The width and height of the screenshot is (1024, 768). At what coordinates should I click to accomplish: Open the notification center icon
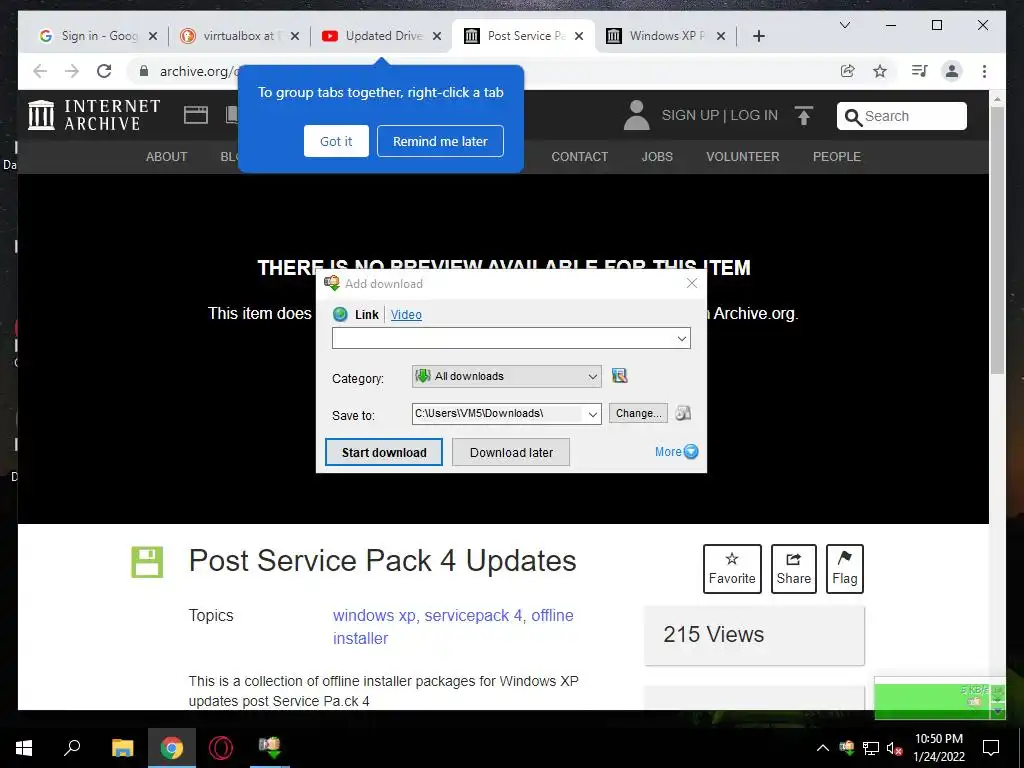pos(991,748)
